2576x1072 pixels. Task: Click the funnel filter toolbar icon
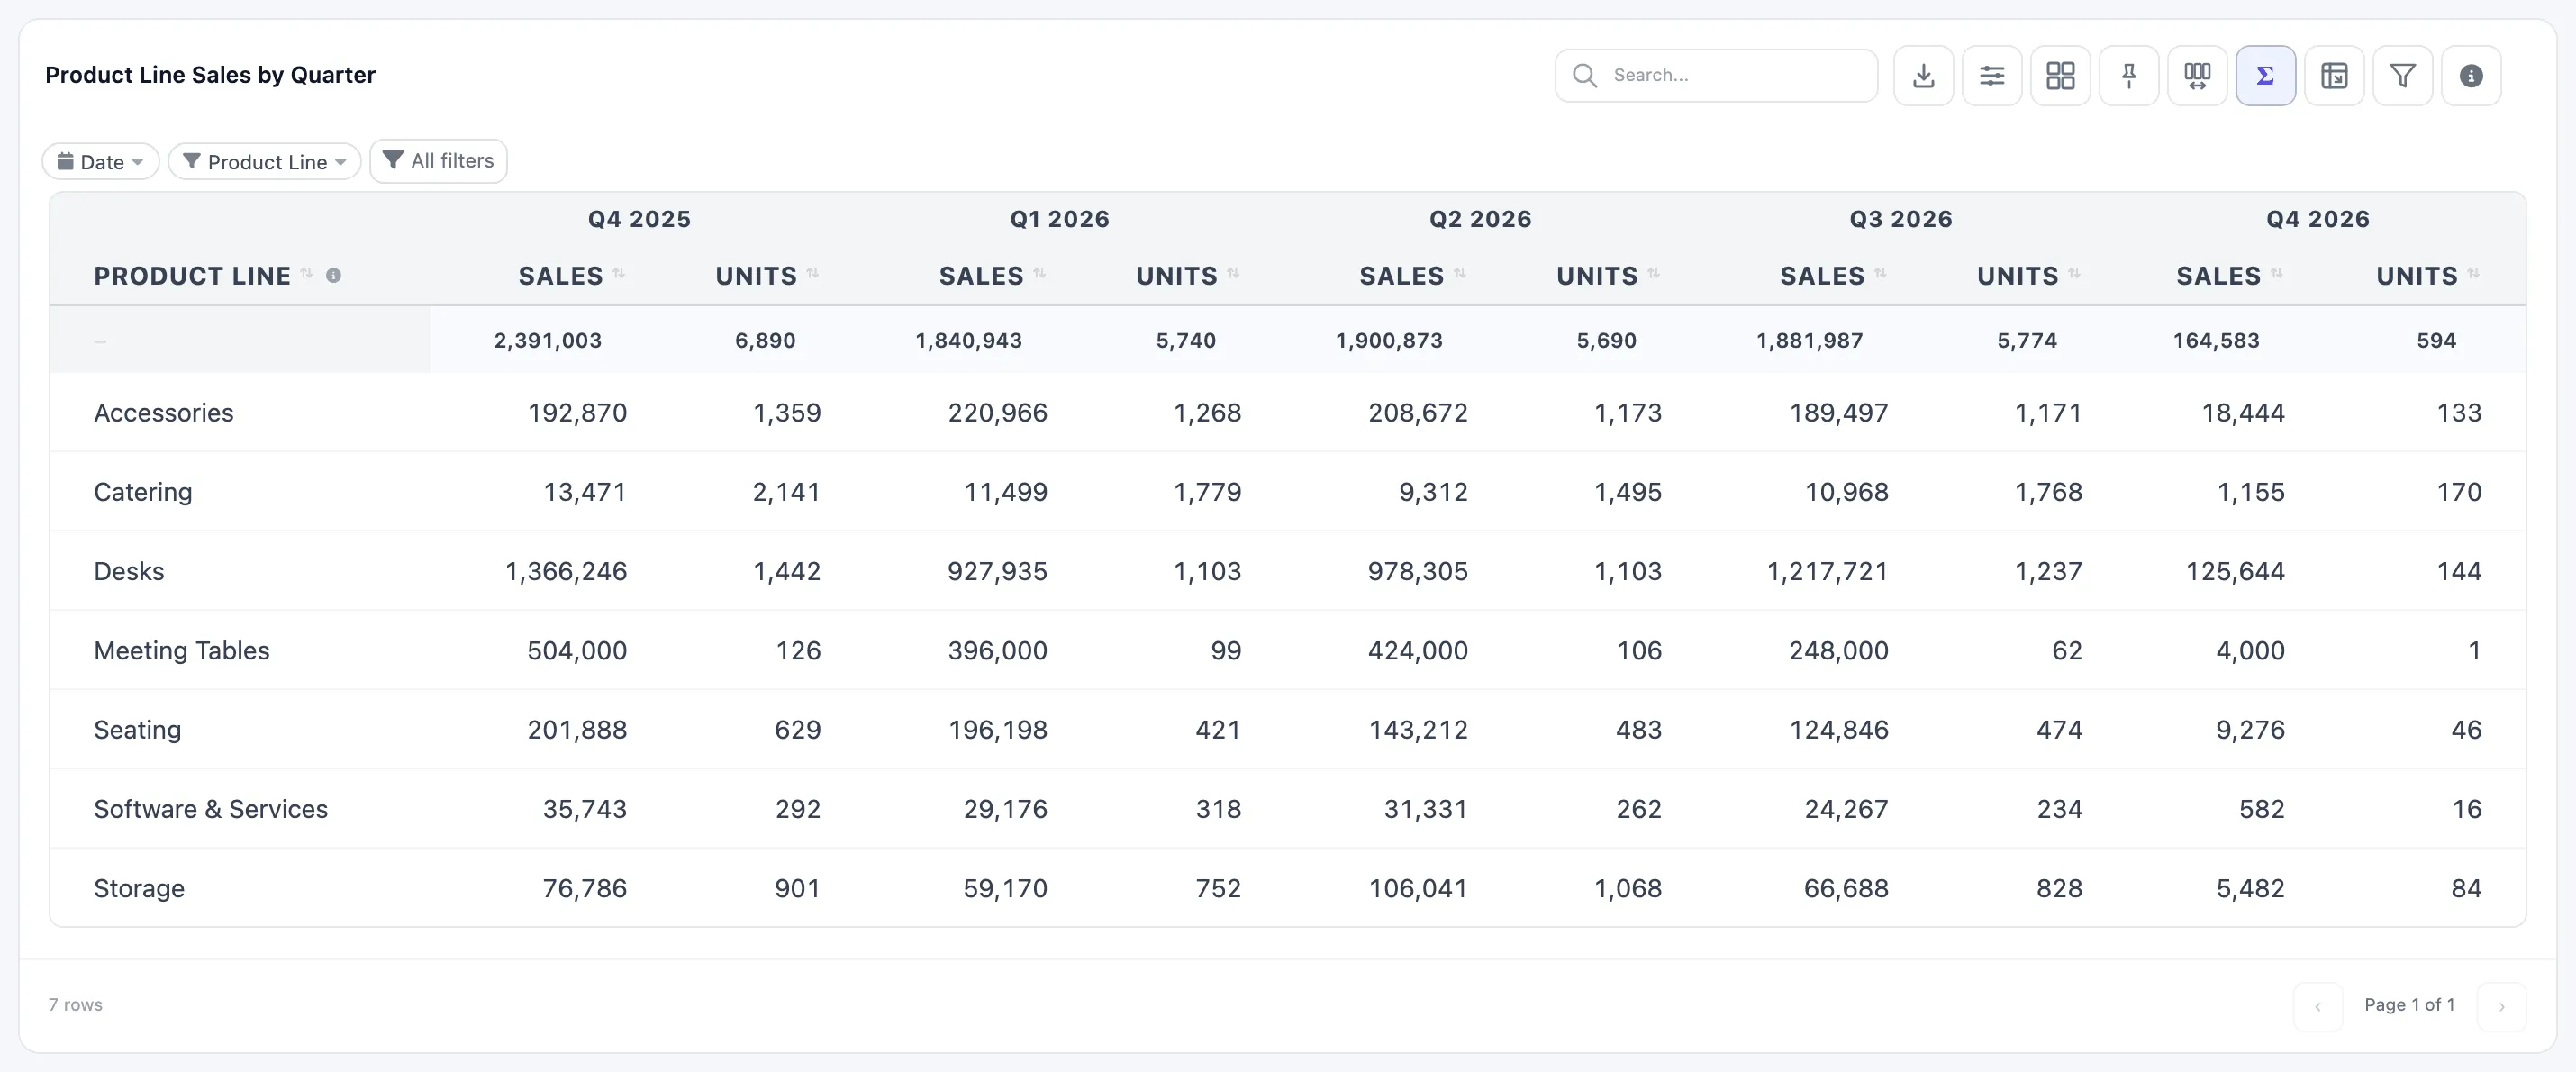(2403, 75)
